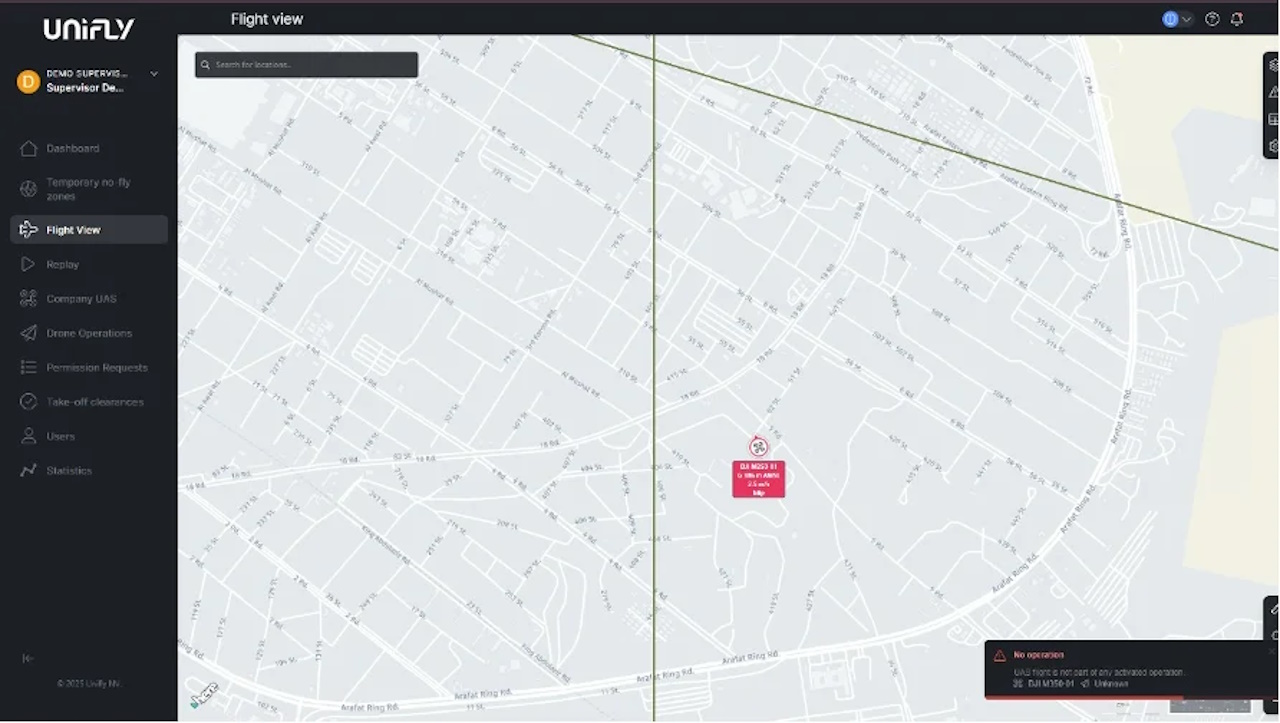Open the map layers panel icon
Image resolution: width=1280 pixels, height=723 pixels.
coord(1273,65)
